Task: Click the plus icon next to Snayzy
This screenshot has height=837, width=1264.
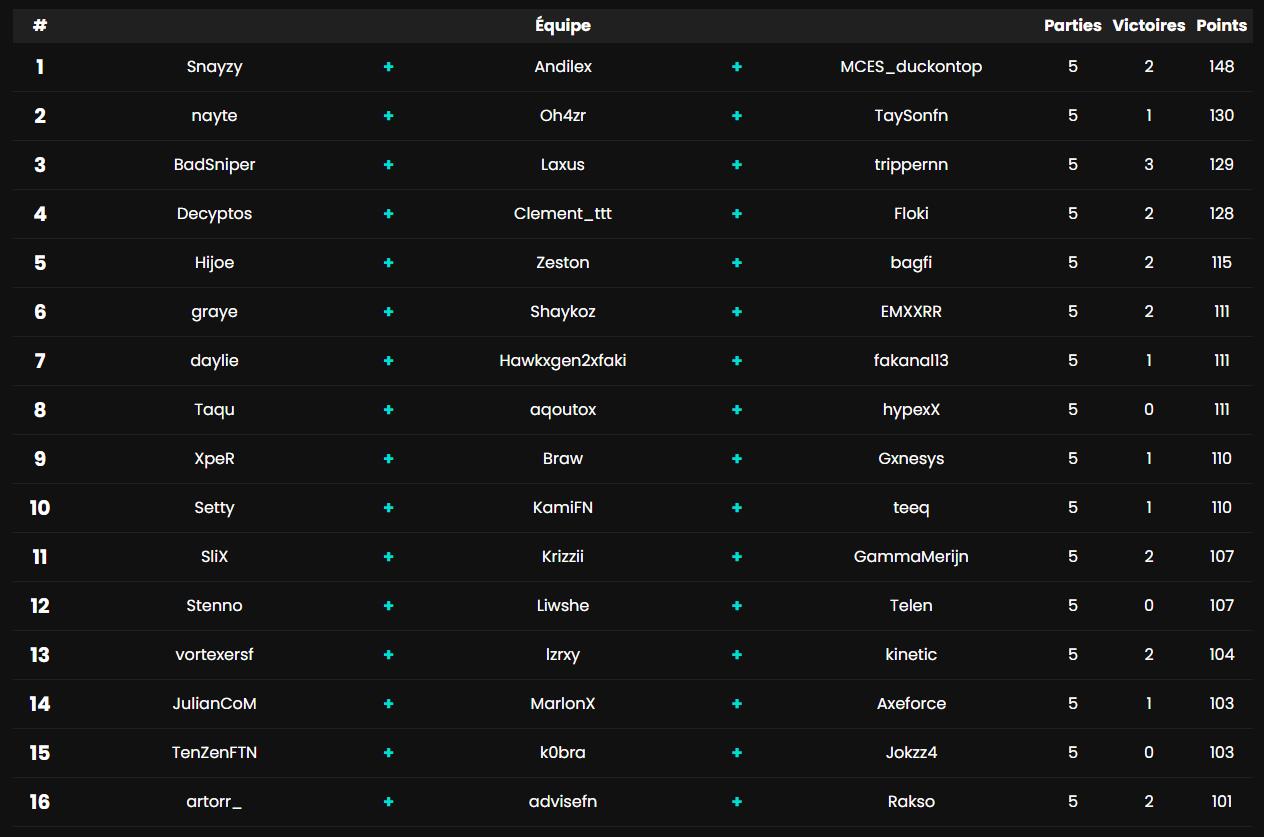Action: (x=388, y=66)
